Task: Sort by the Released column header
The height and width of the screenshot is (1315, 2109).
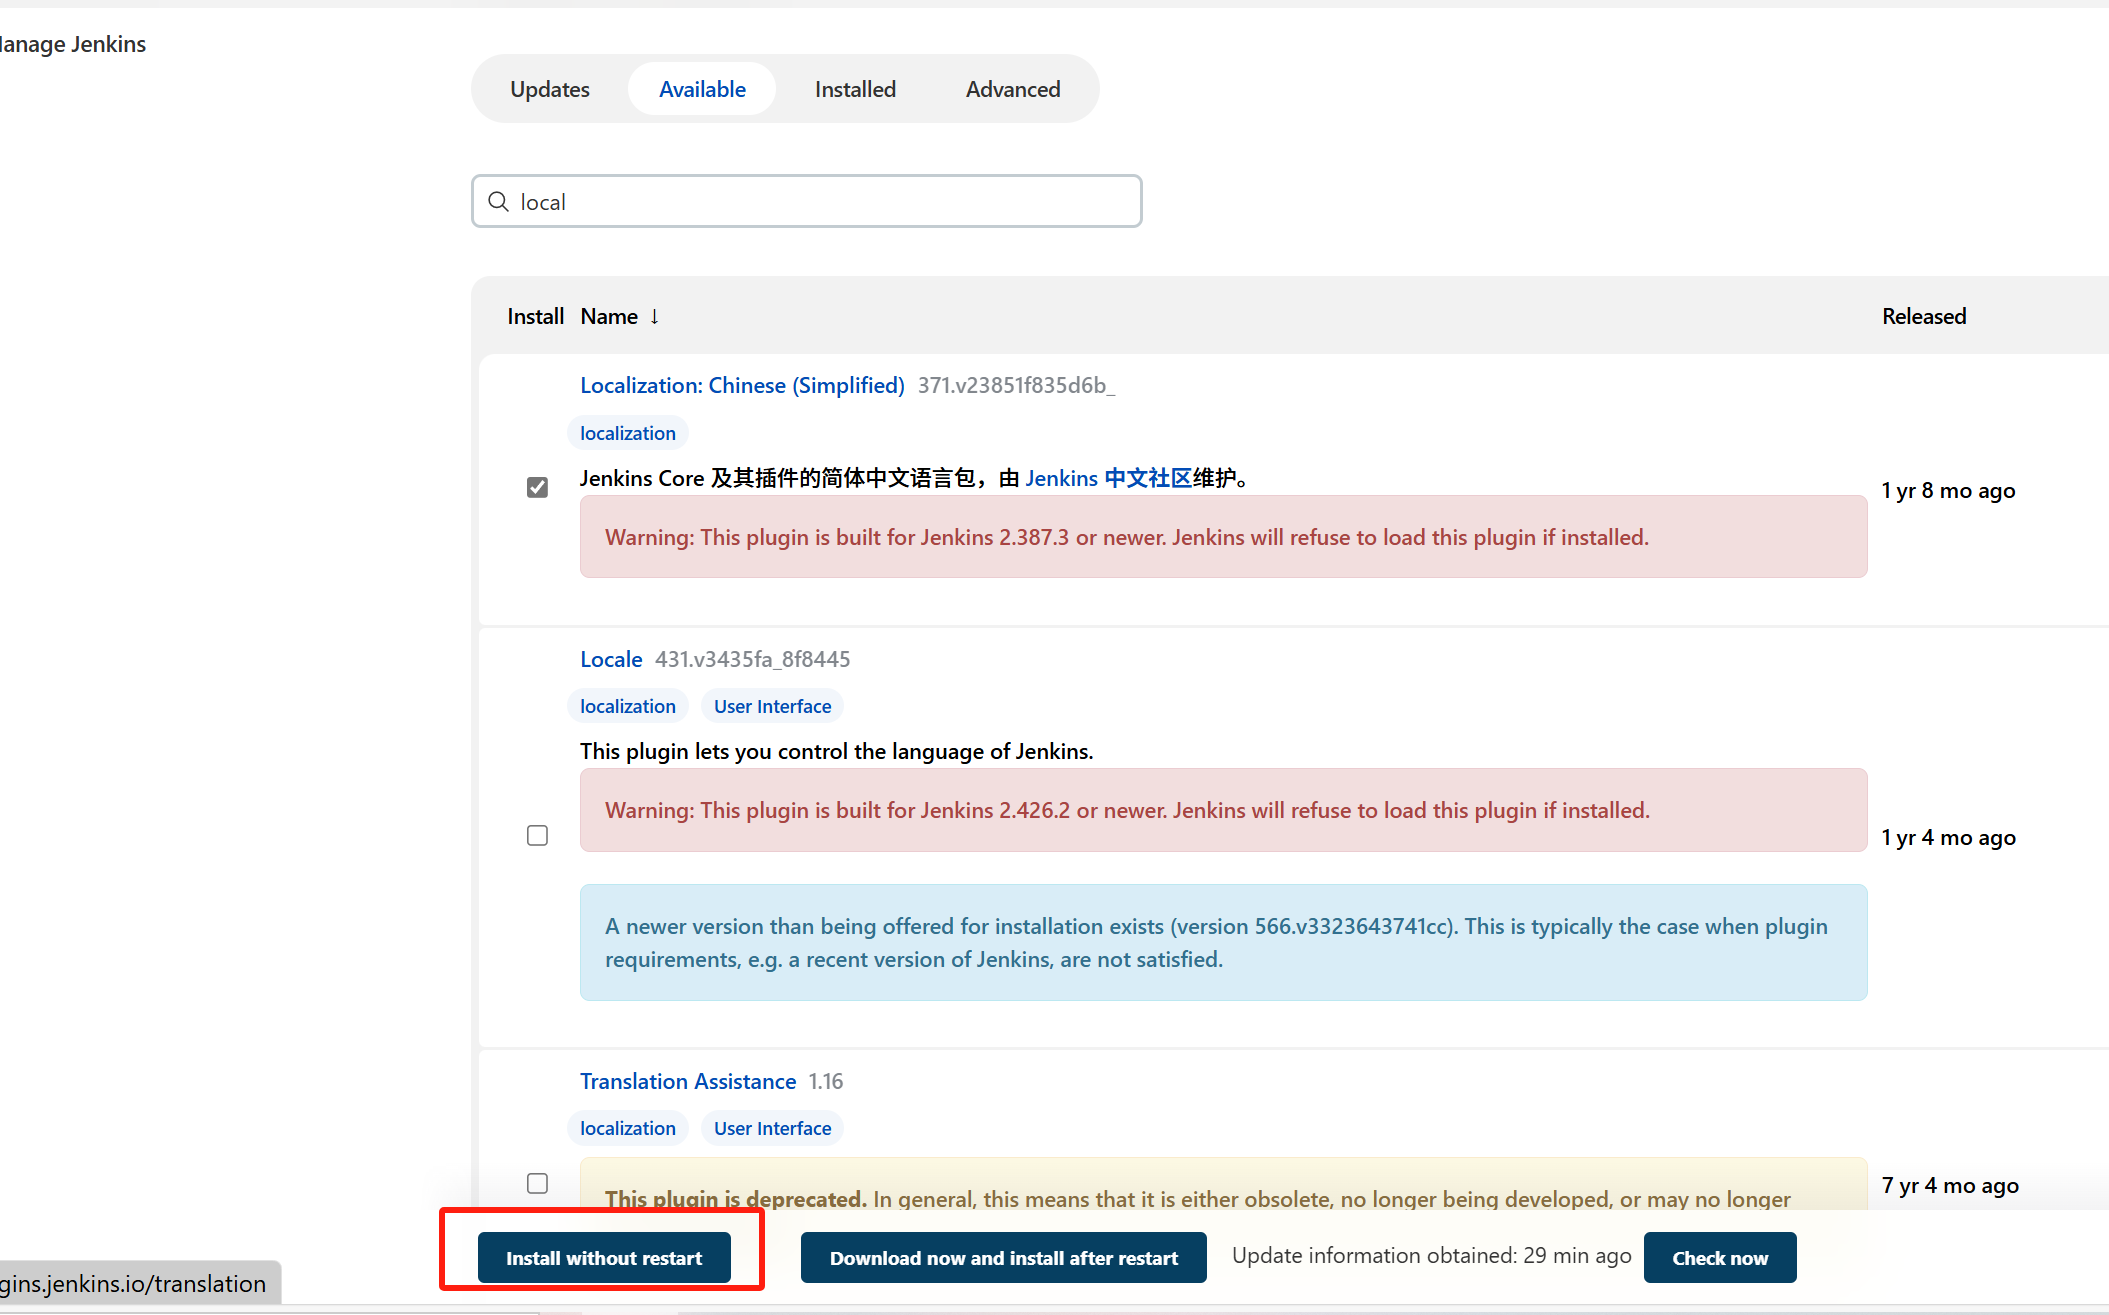Action: 1923,317
